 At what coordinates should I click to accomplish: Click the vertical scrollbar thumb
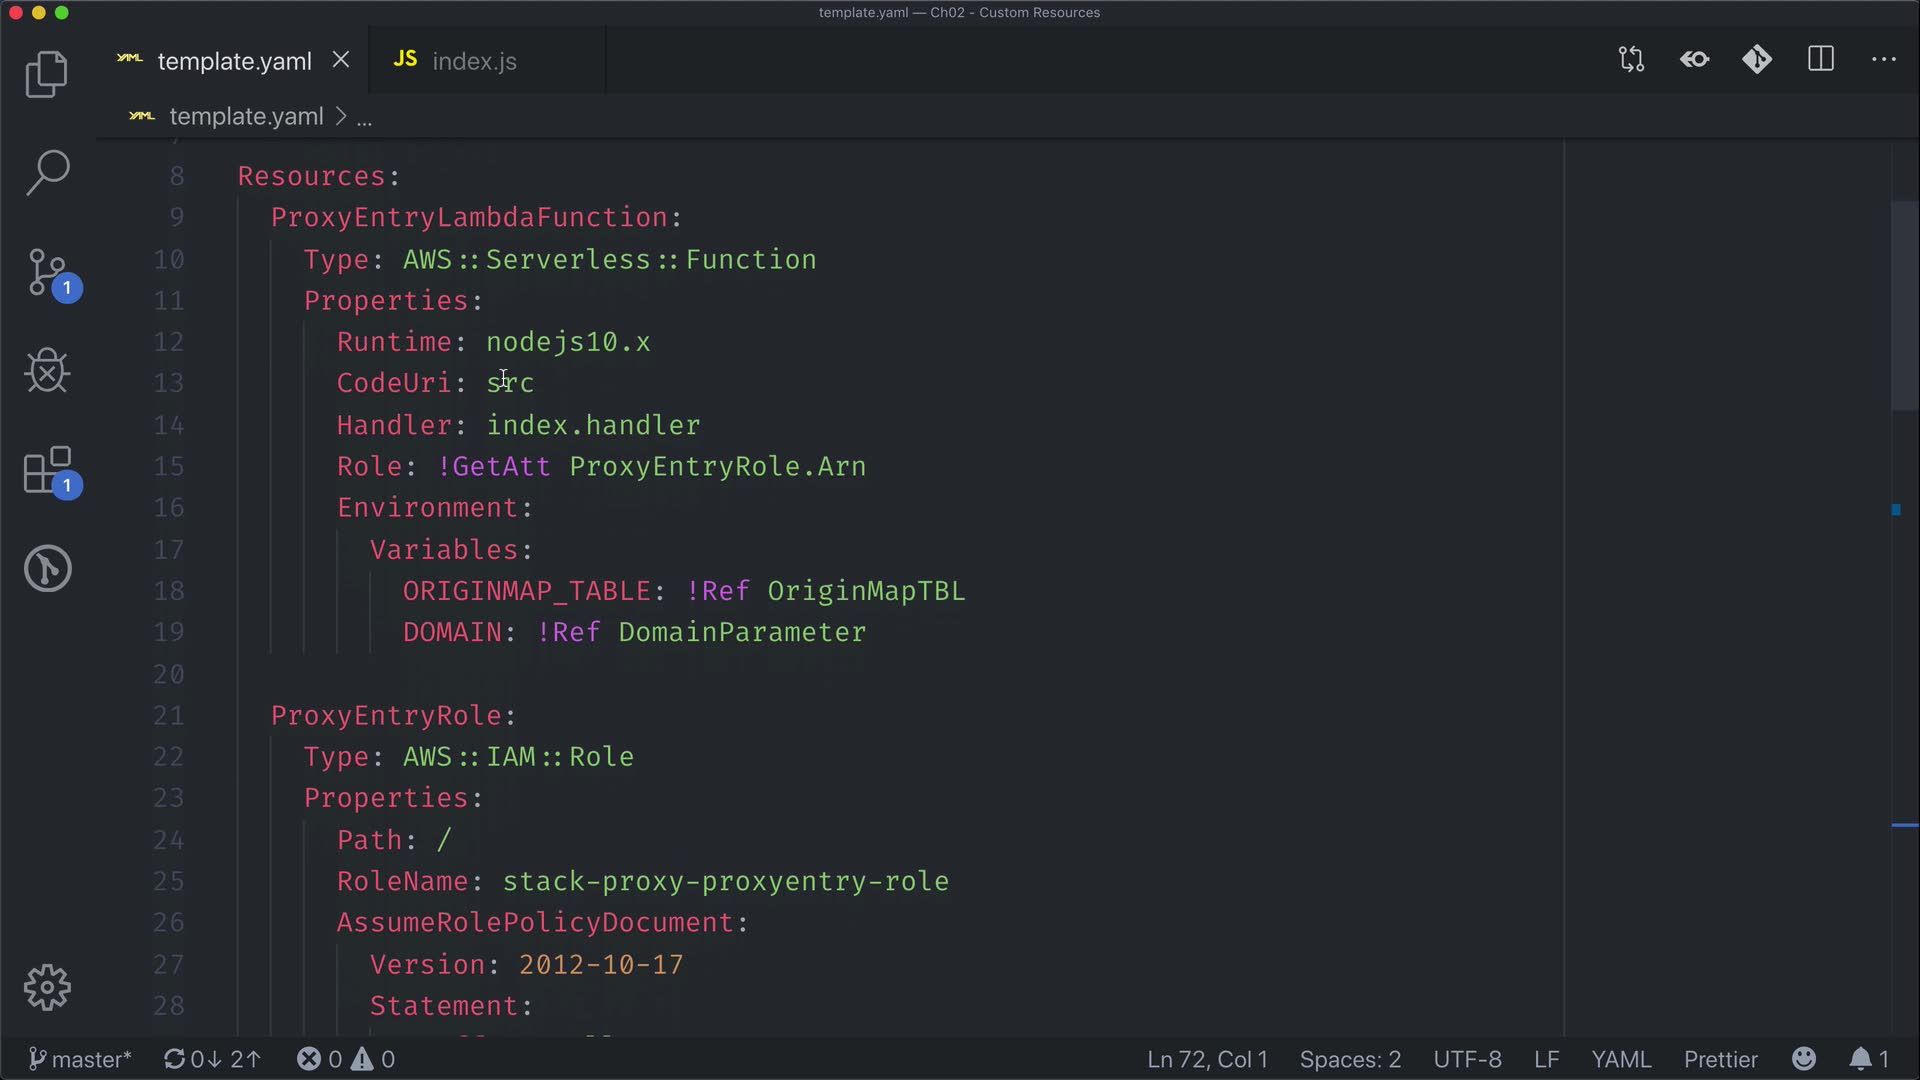[x=1904, y=305]
